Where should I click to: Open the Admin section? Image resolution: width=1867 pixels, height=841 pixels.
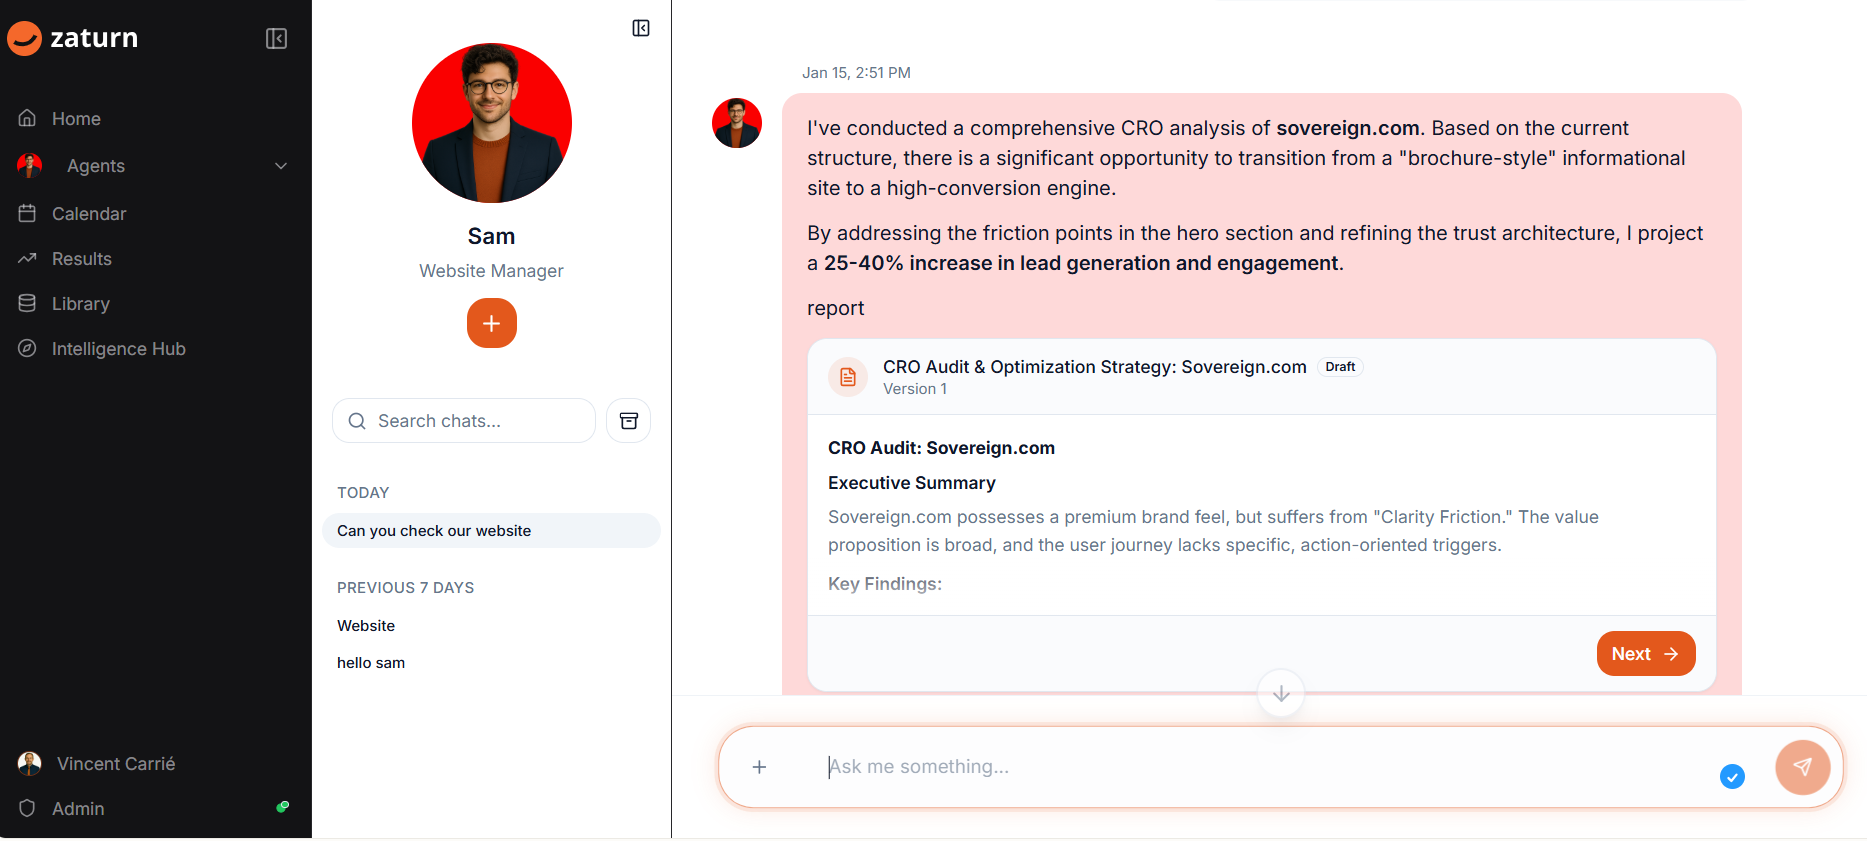[78, 809]
